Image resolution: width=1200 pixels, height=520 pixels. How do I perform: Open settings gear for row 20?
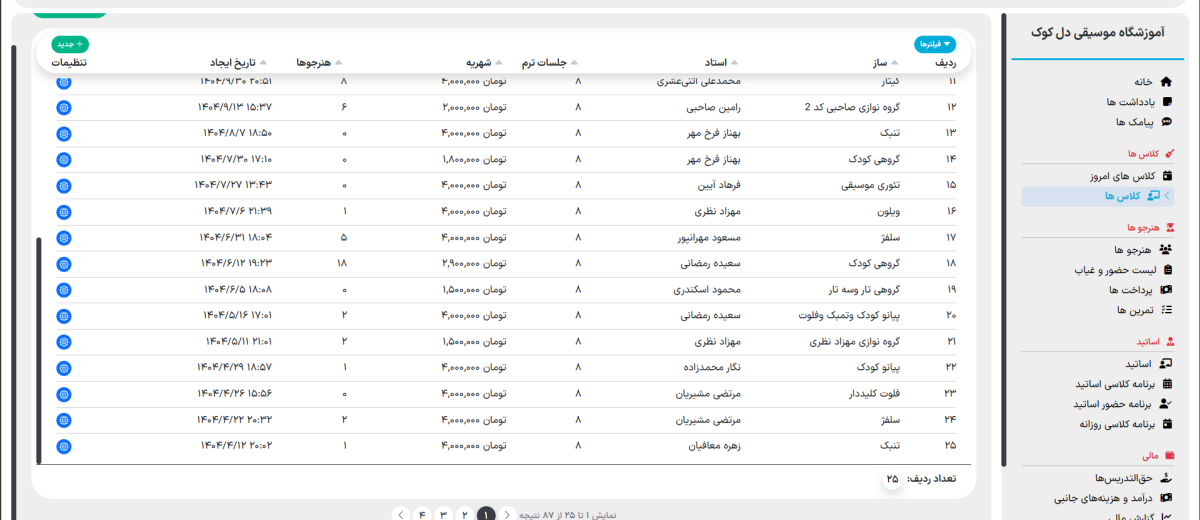click(x=64, y=315)
